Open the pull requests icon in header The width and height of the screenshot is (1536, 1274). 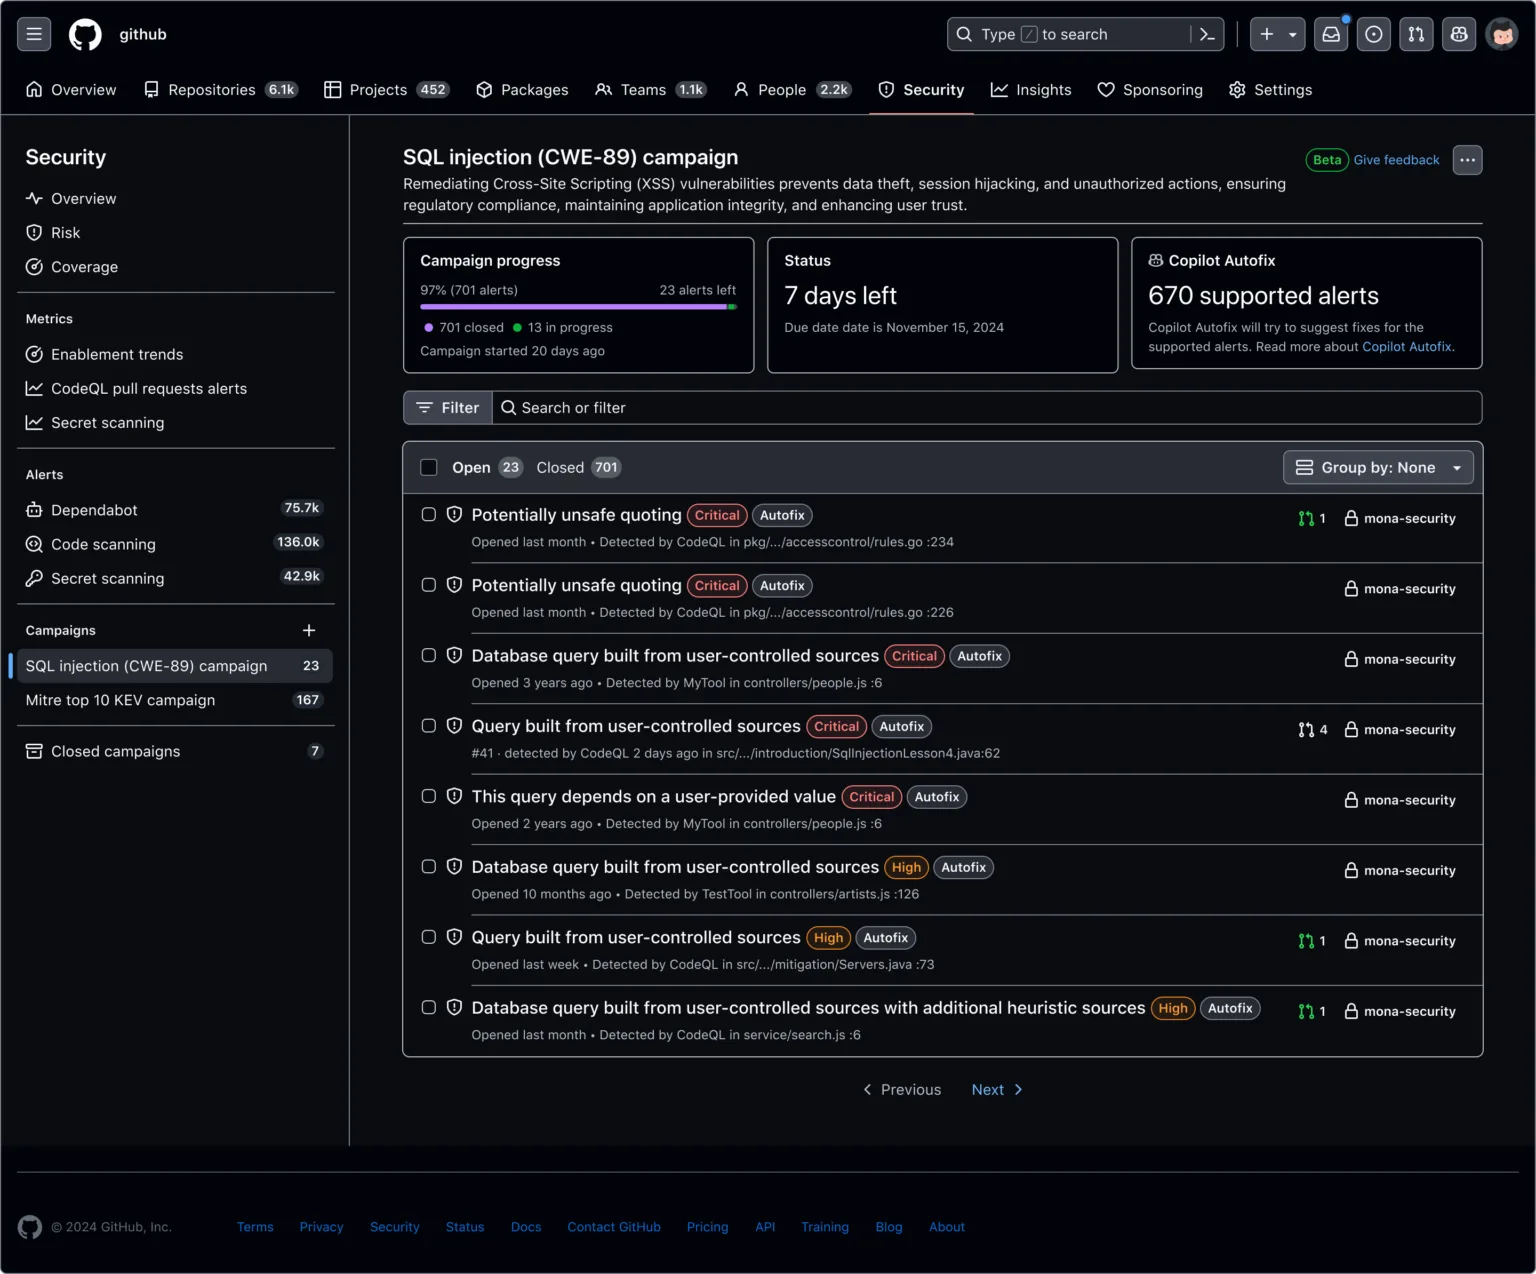1416,34
